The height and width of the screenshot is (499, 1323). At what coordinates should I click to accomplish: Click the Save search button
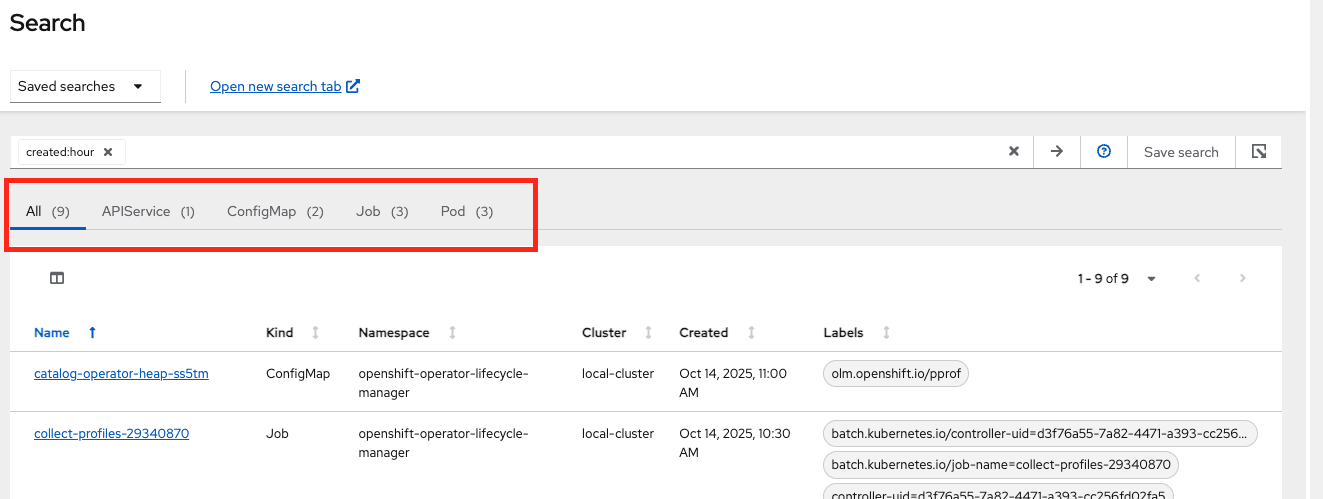pyautogui.click(x=1181, y=152)
